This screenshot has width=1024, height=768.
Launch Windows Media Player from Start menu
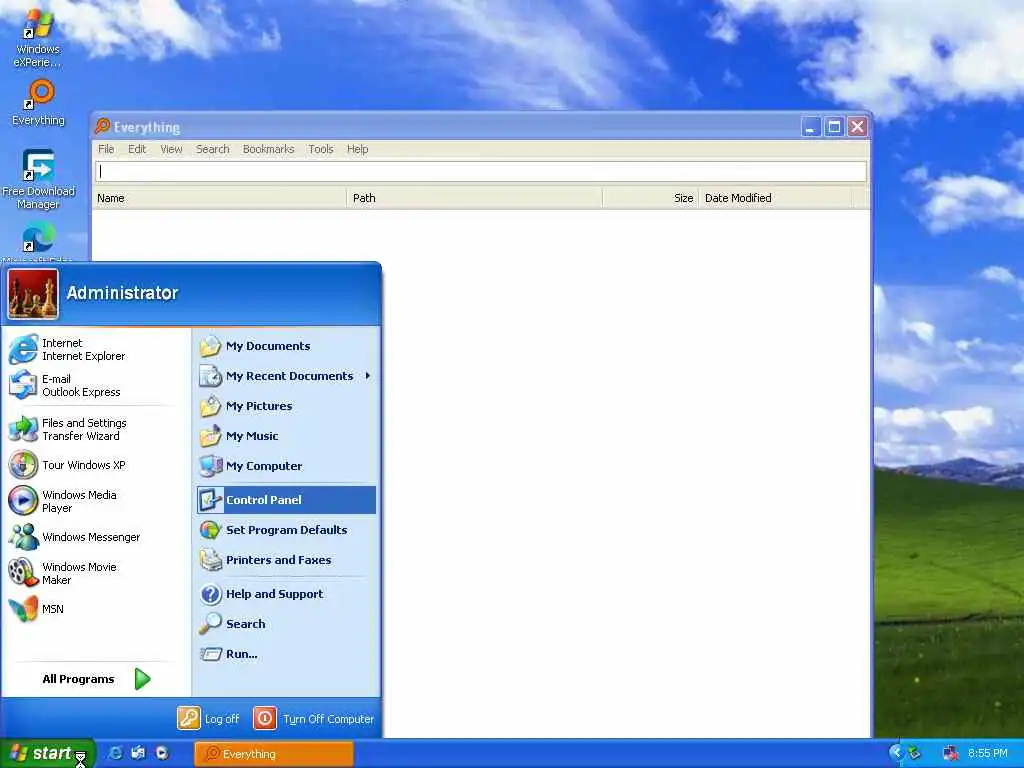pos(96,501)
